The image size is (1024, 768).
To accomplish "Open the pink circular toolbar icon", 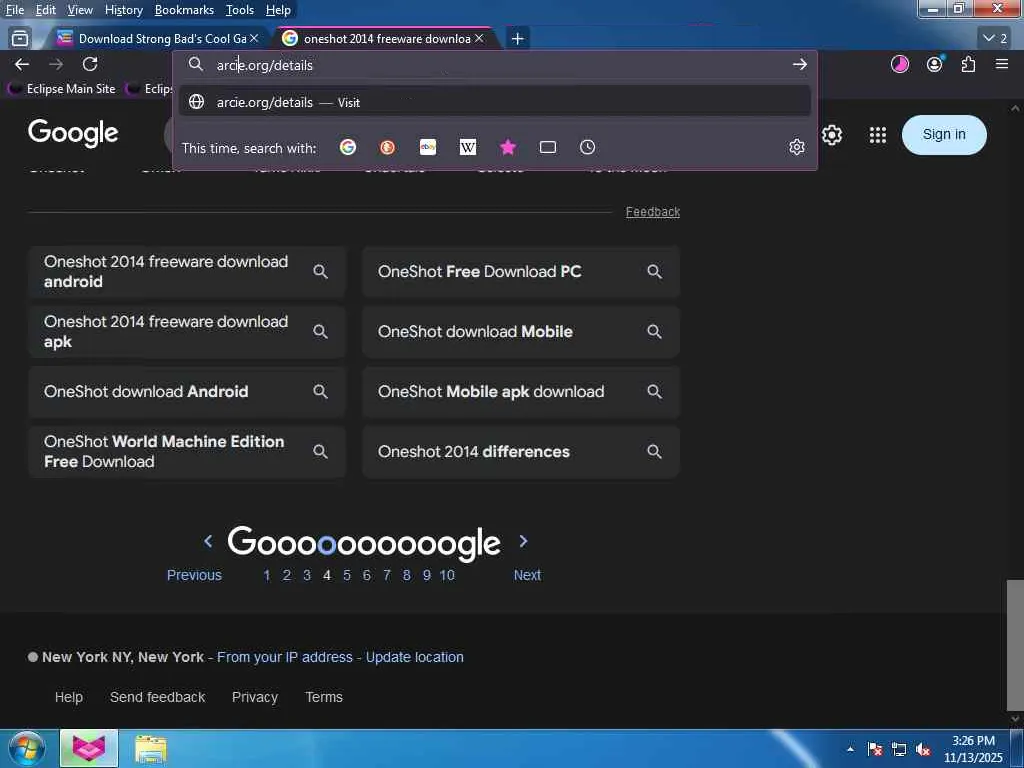I will click(900, 64).
